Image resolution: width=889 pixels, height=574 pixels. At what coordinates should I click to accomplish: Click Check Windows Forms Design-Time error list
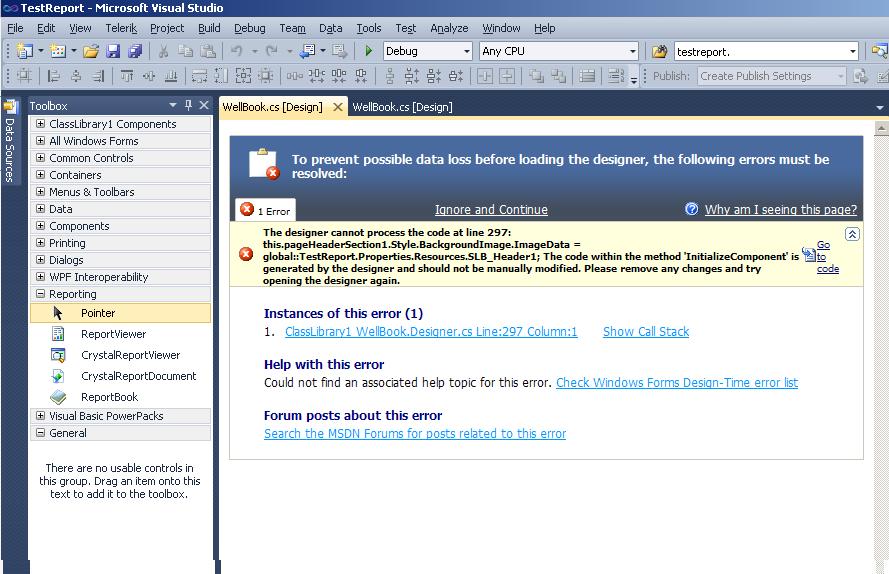[677, 383]
